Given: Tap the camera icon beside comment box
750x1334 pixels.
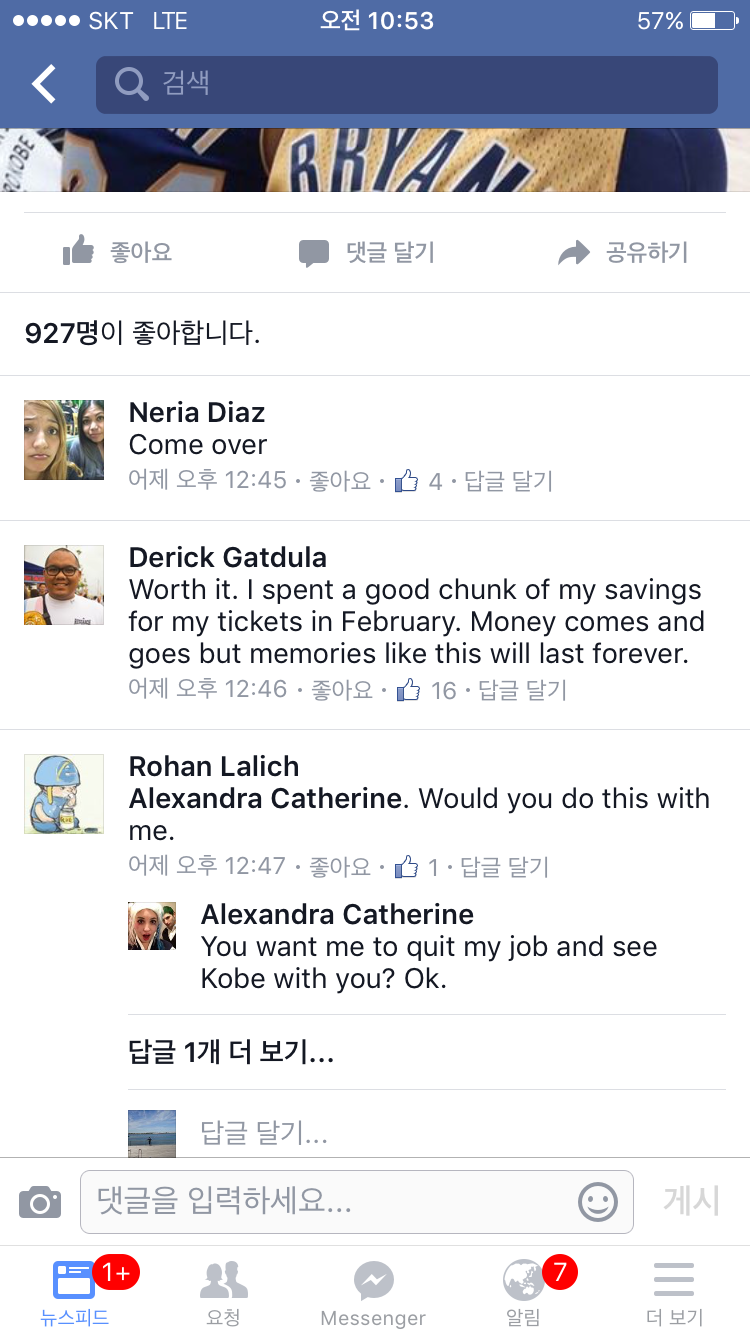Looking at the screenshot, I should [x=40, y=1201].
